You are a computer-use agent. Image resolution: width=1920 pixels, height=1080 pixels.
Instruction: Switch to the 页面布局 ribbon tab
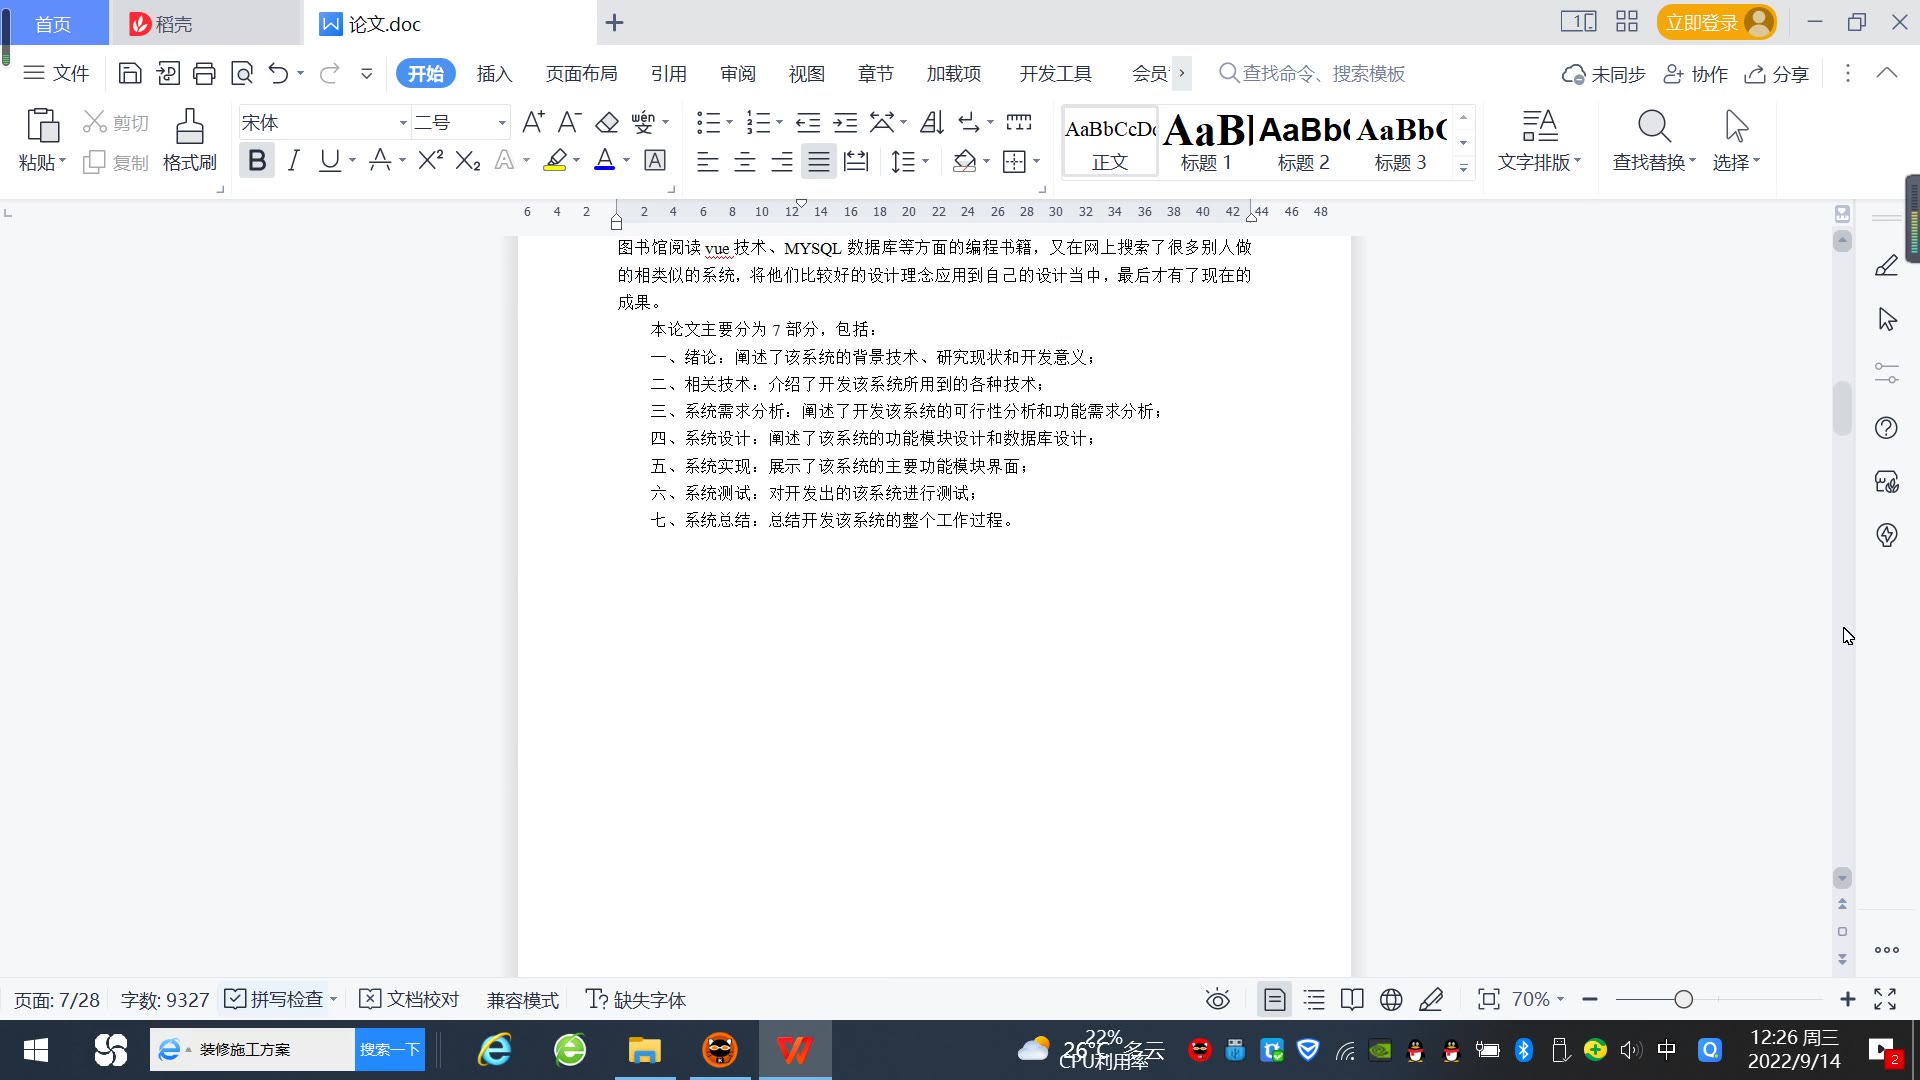coord(581,73)
